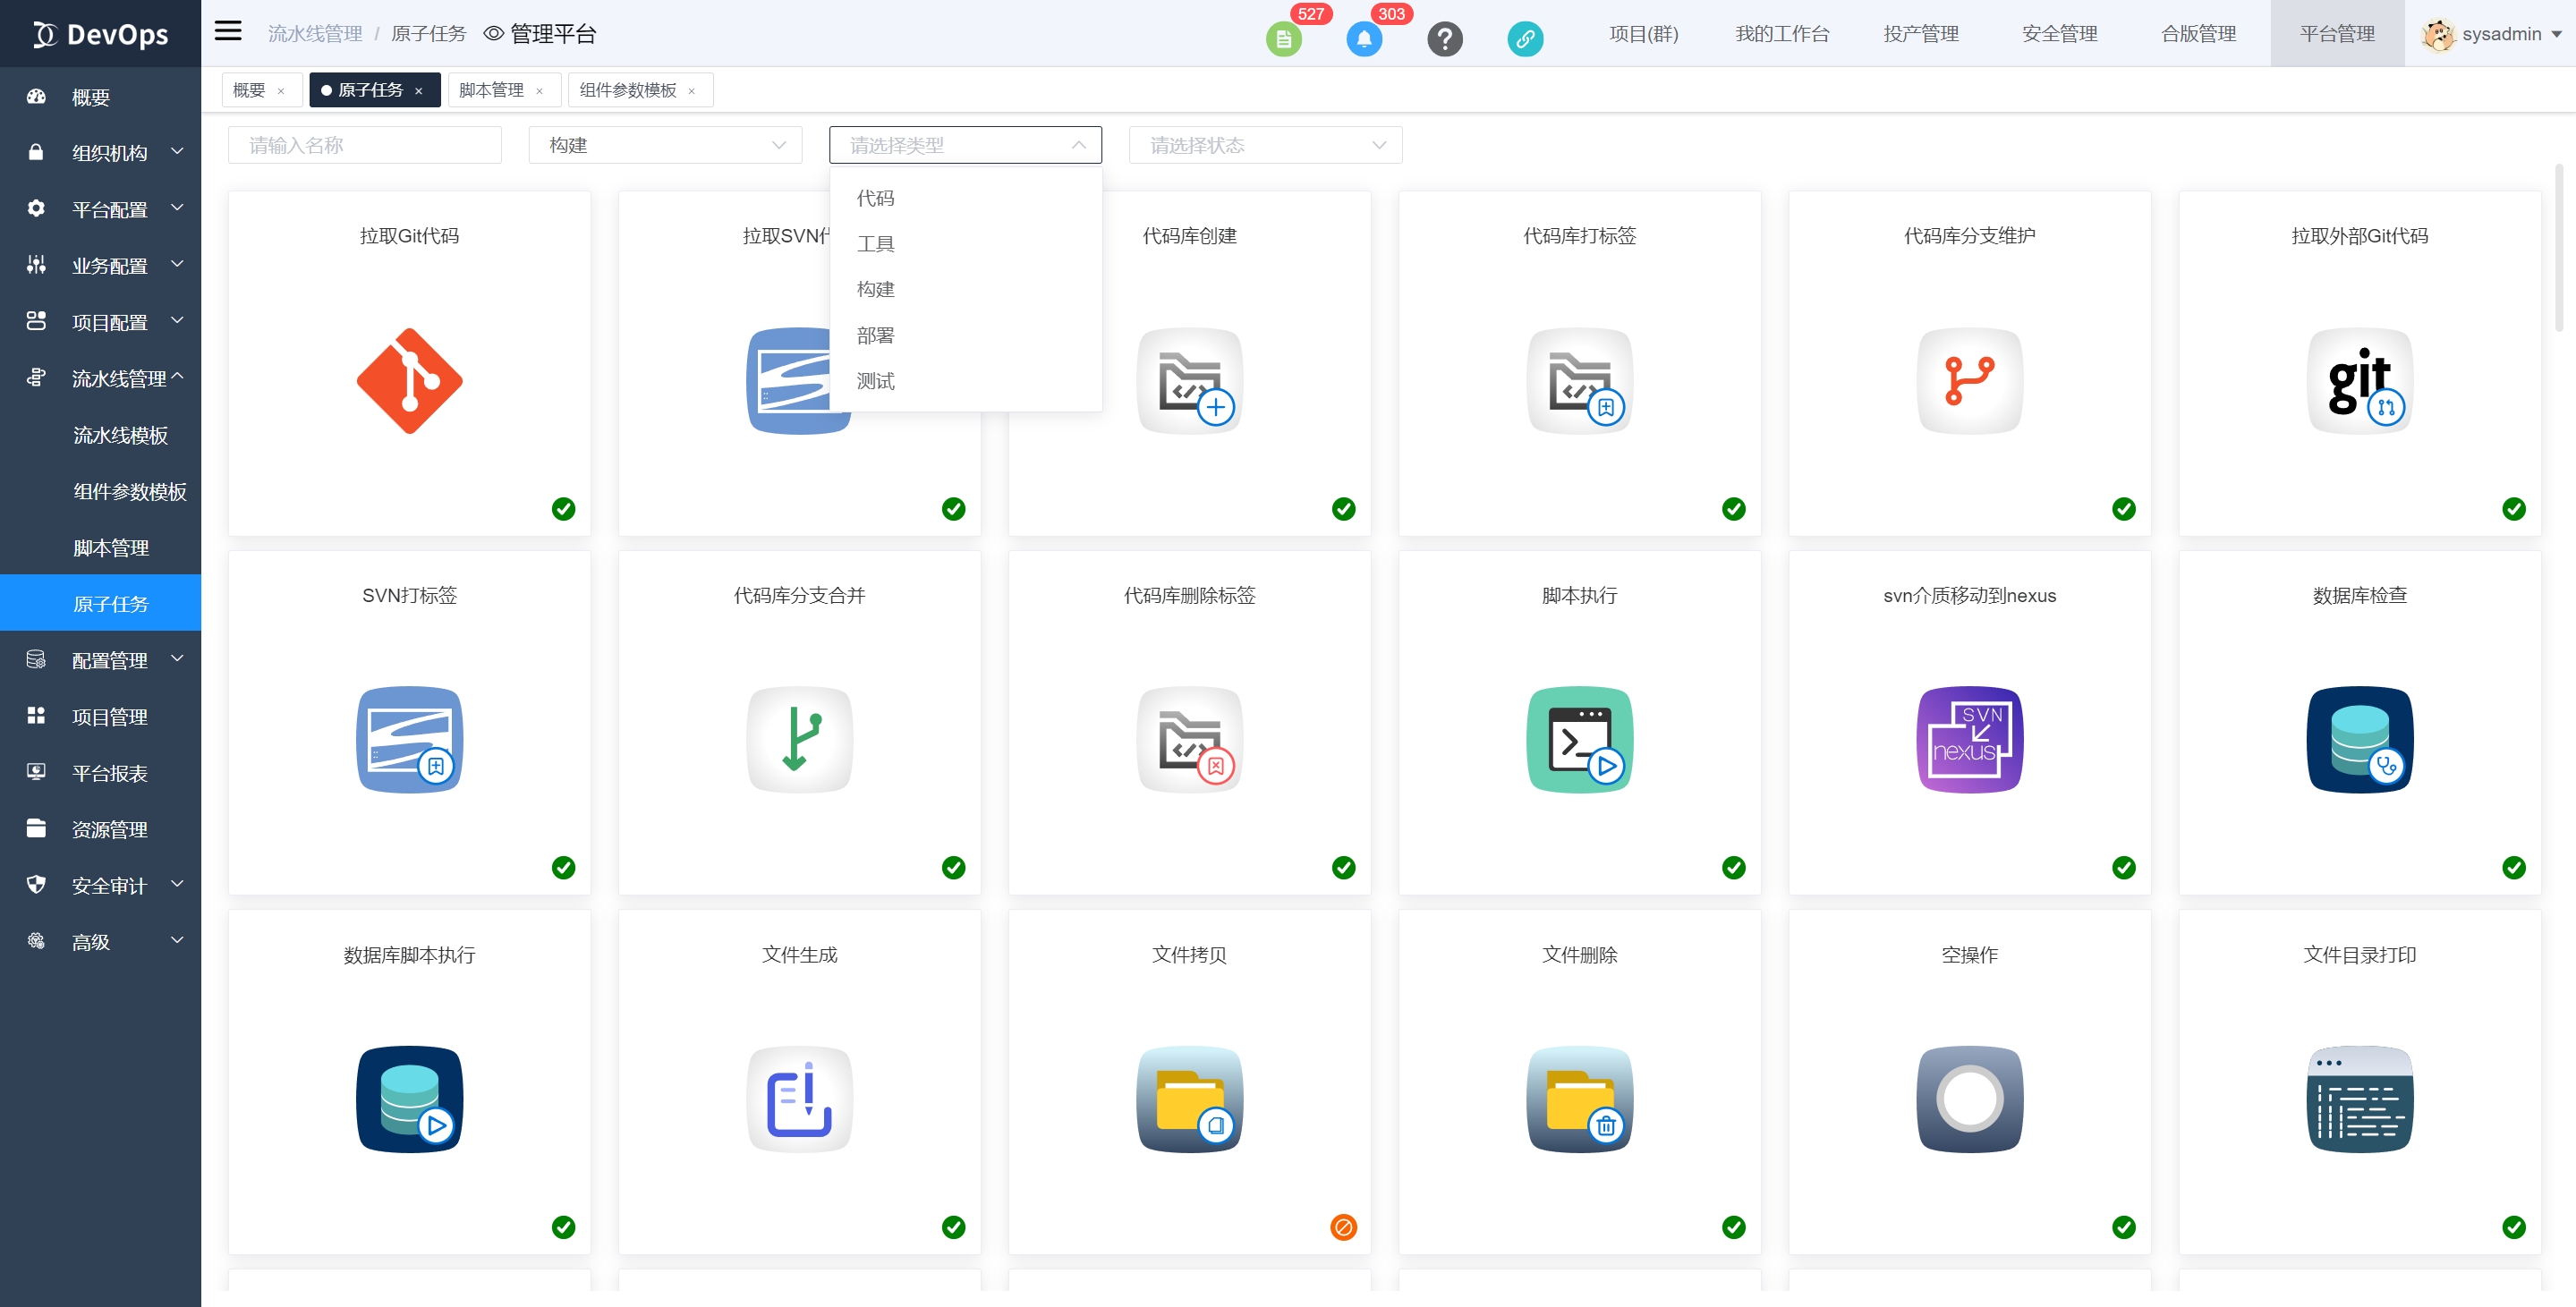Open the 脚本执行 terminal icon
2576x1307 pixels.
(1579, 740)
